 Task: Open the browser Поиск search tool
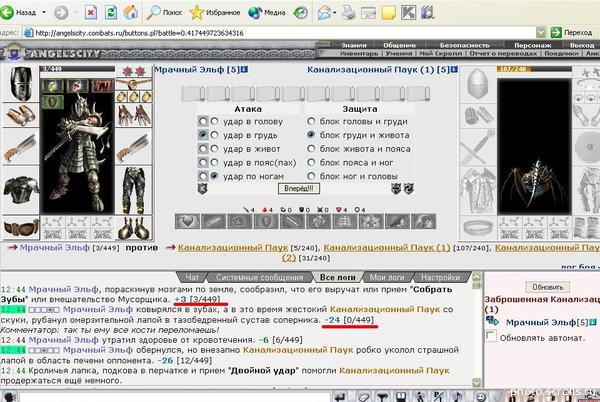(x=165, y=13)
